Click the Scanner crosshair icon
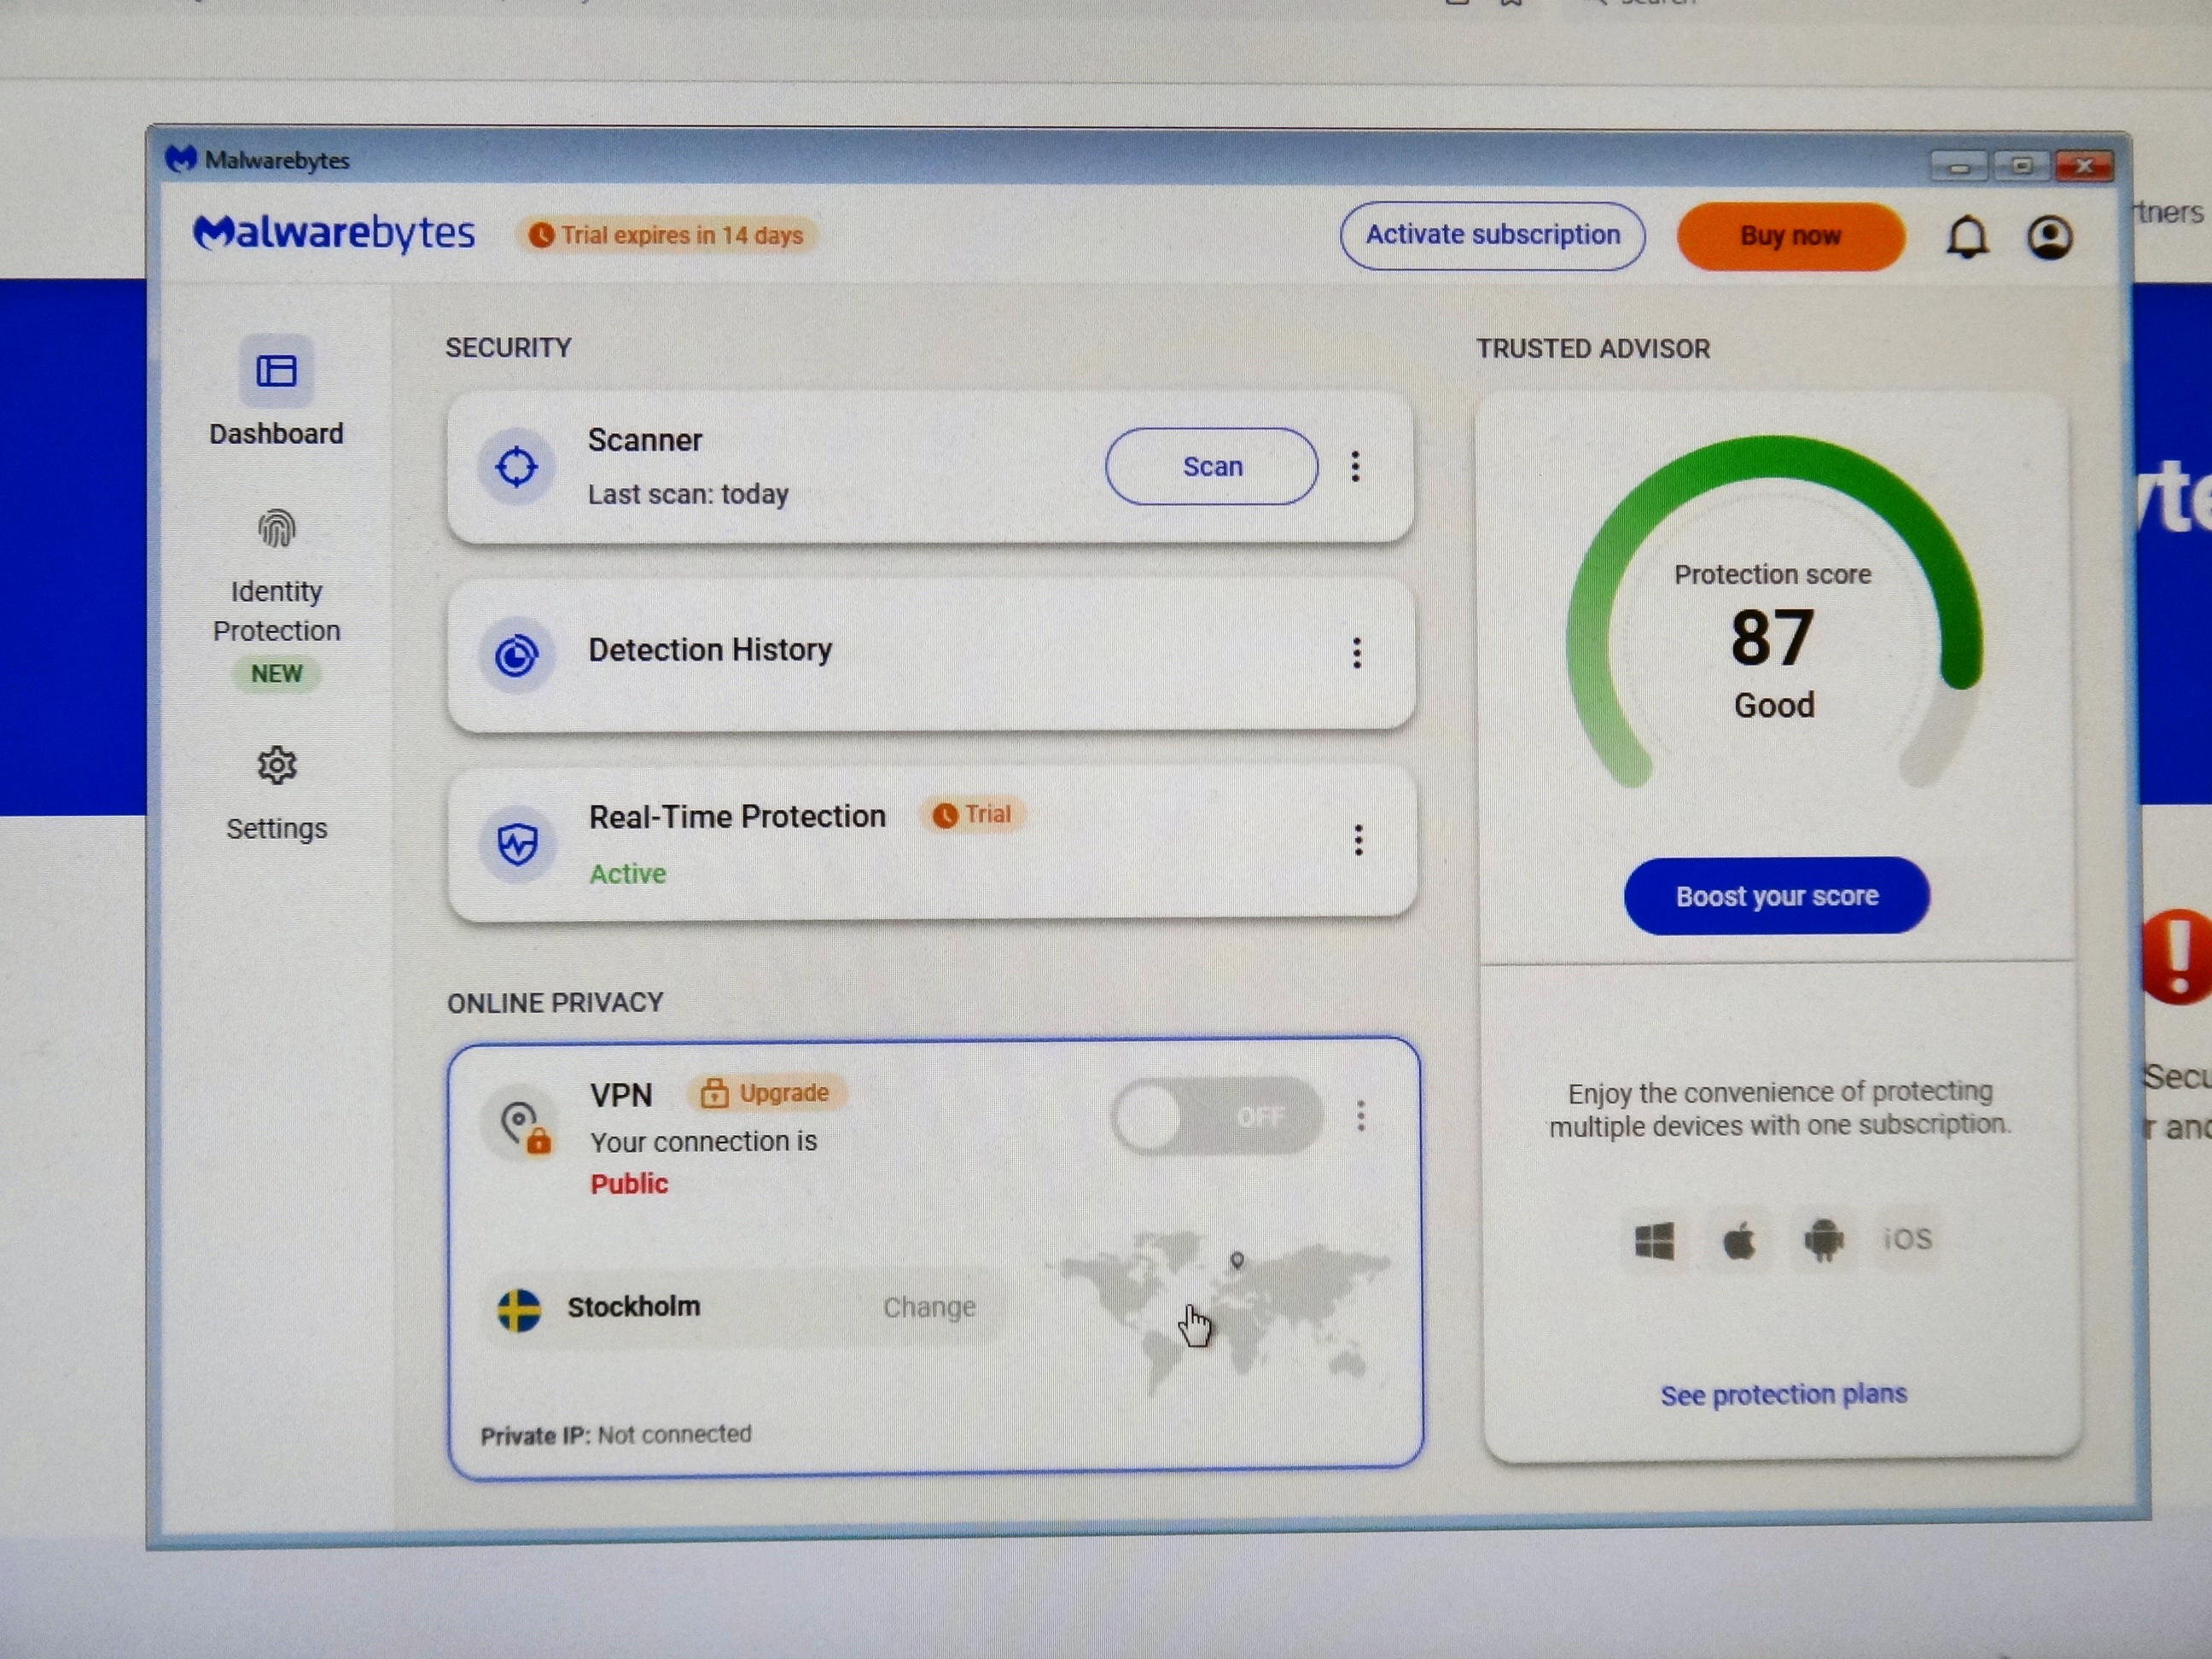This screenshot has height=1659, width=2212. click(516, 466)
